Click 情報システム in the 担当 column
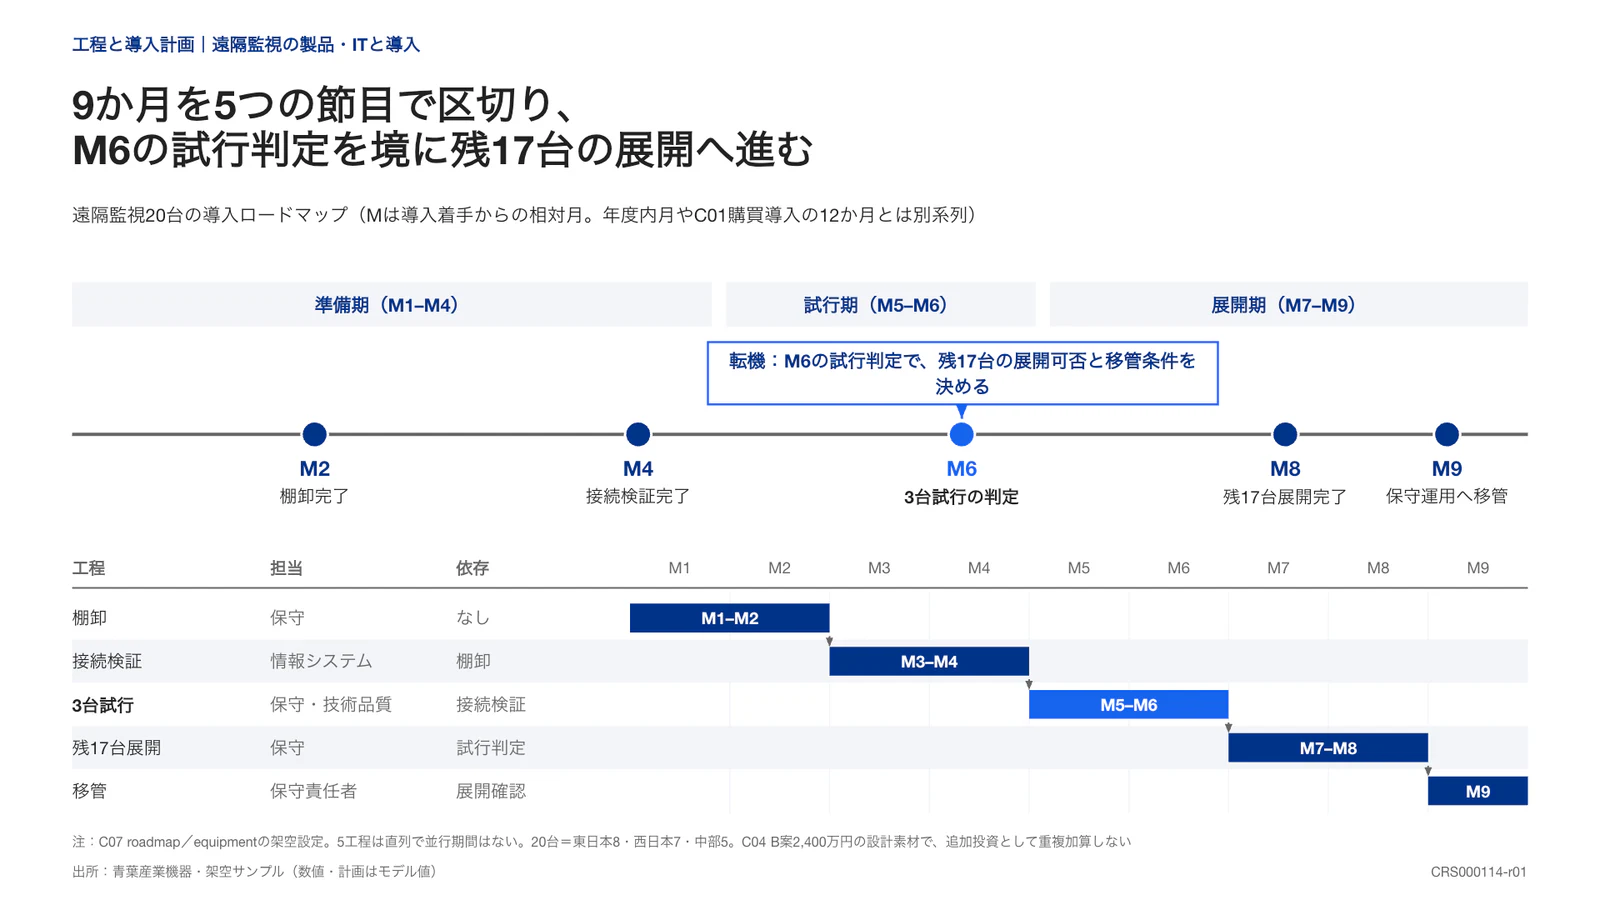The image size is (1600, 900). [321, 661]
